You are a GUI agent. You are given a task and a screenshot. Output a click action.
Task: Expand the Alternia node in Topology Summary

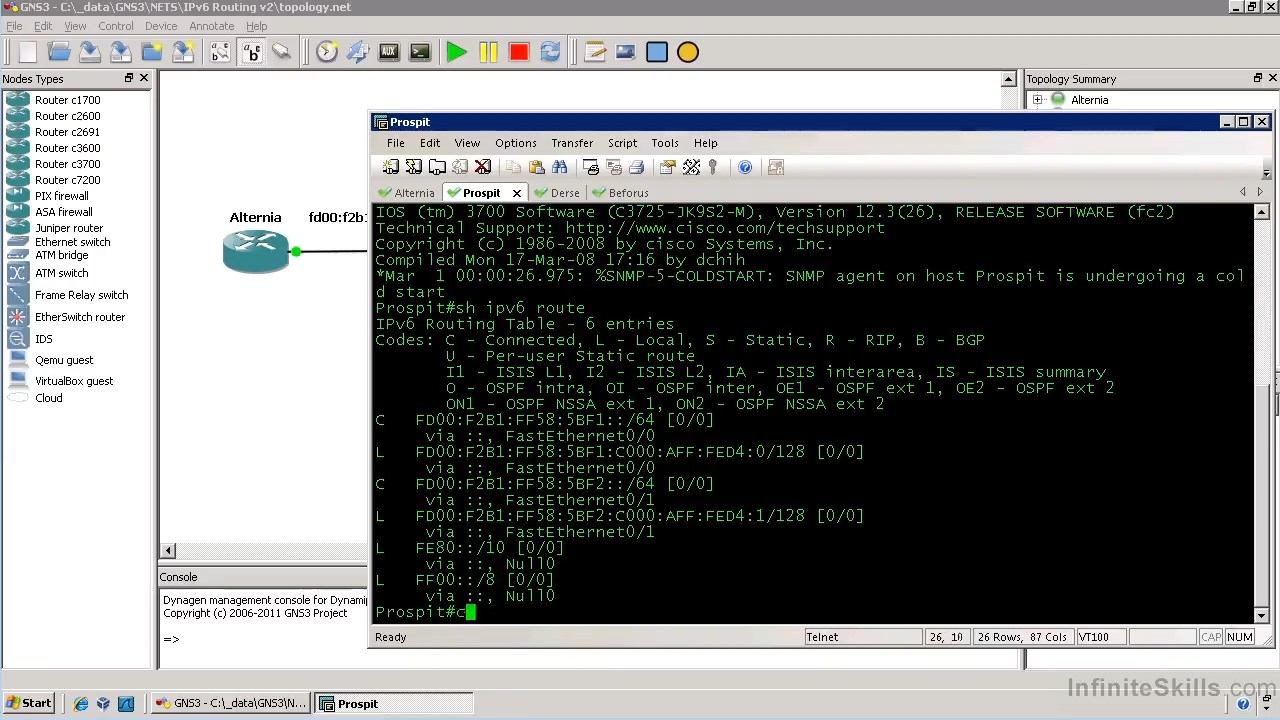coord(1037,100)
